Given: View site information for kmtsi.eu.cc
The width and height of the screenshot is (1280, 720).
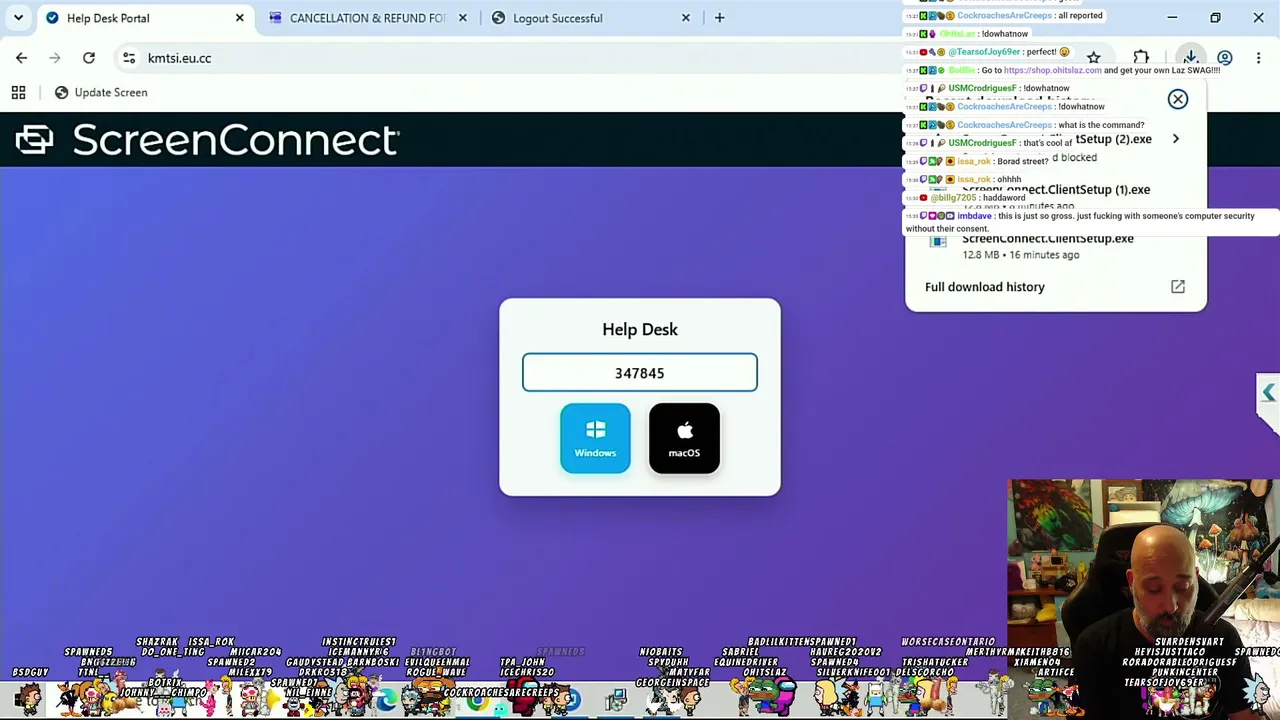Looking at the screenshot, I should click(129, 58).
